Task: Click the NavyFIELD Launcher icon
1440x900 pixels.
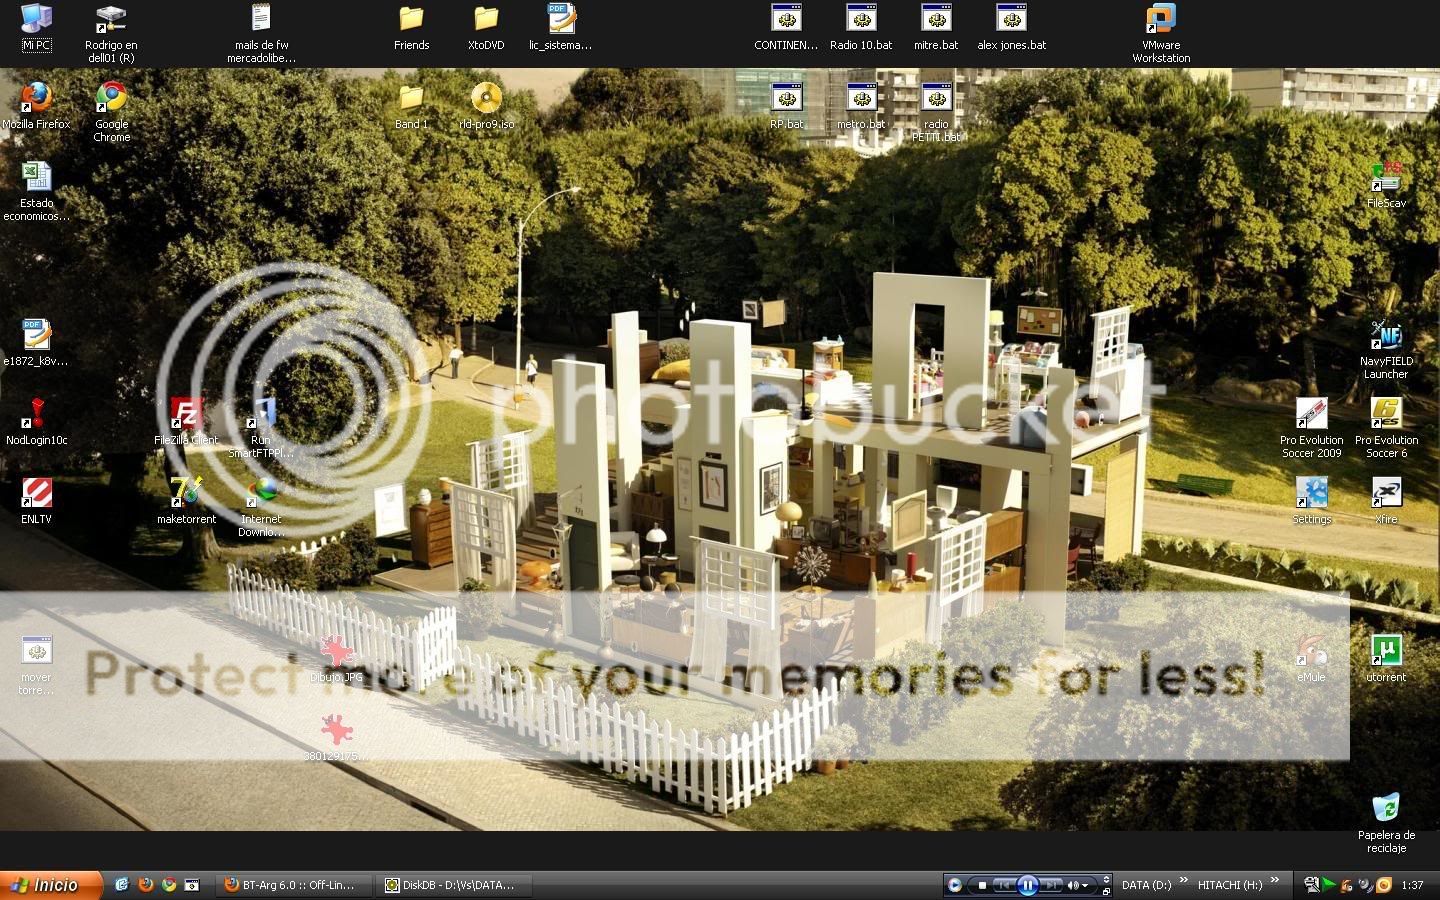Action: click(x=1385, y=335)
